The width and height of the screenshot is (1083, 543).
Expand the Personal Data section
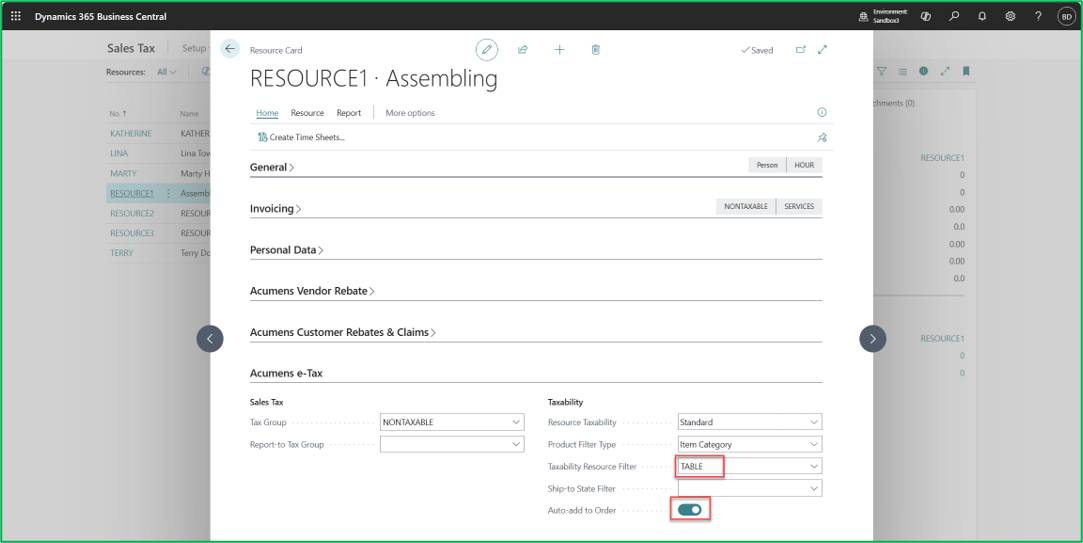click(287, 250)
